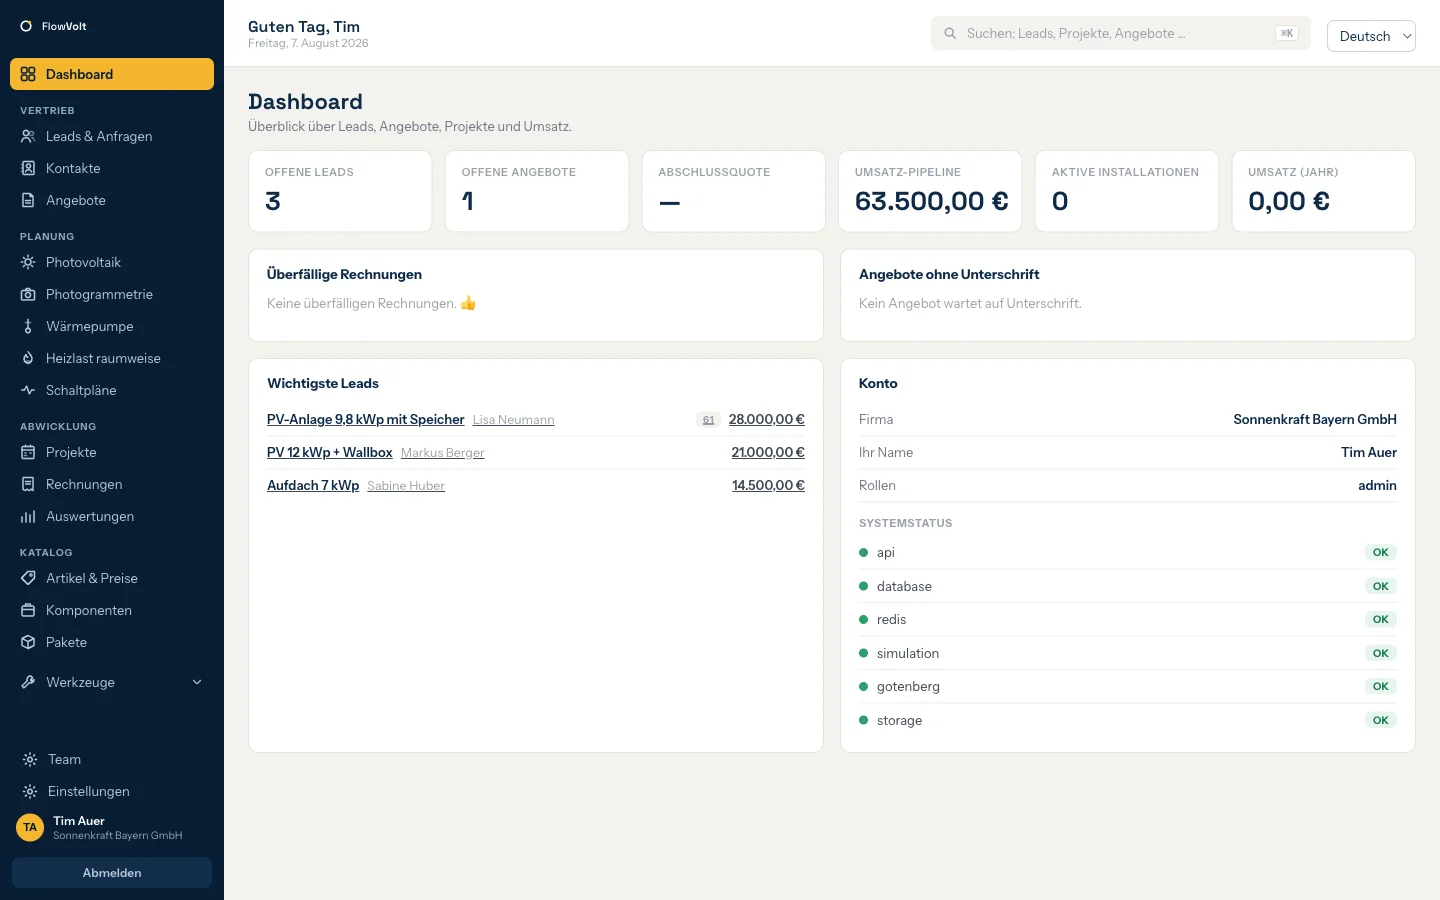The image size is (1440, 900).
Task: Click the OK badge for database
Action: coord(1381,586)
